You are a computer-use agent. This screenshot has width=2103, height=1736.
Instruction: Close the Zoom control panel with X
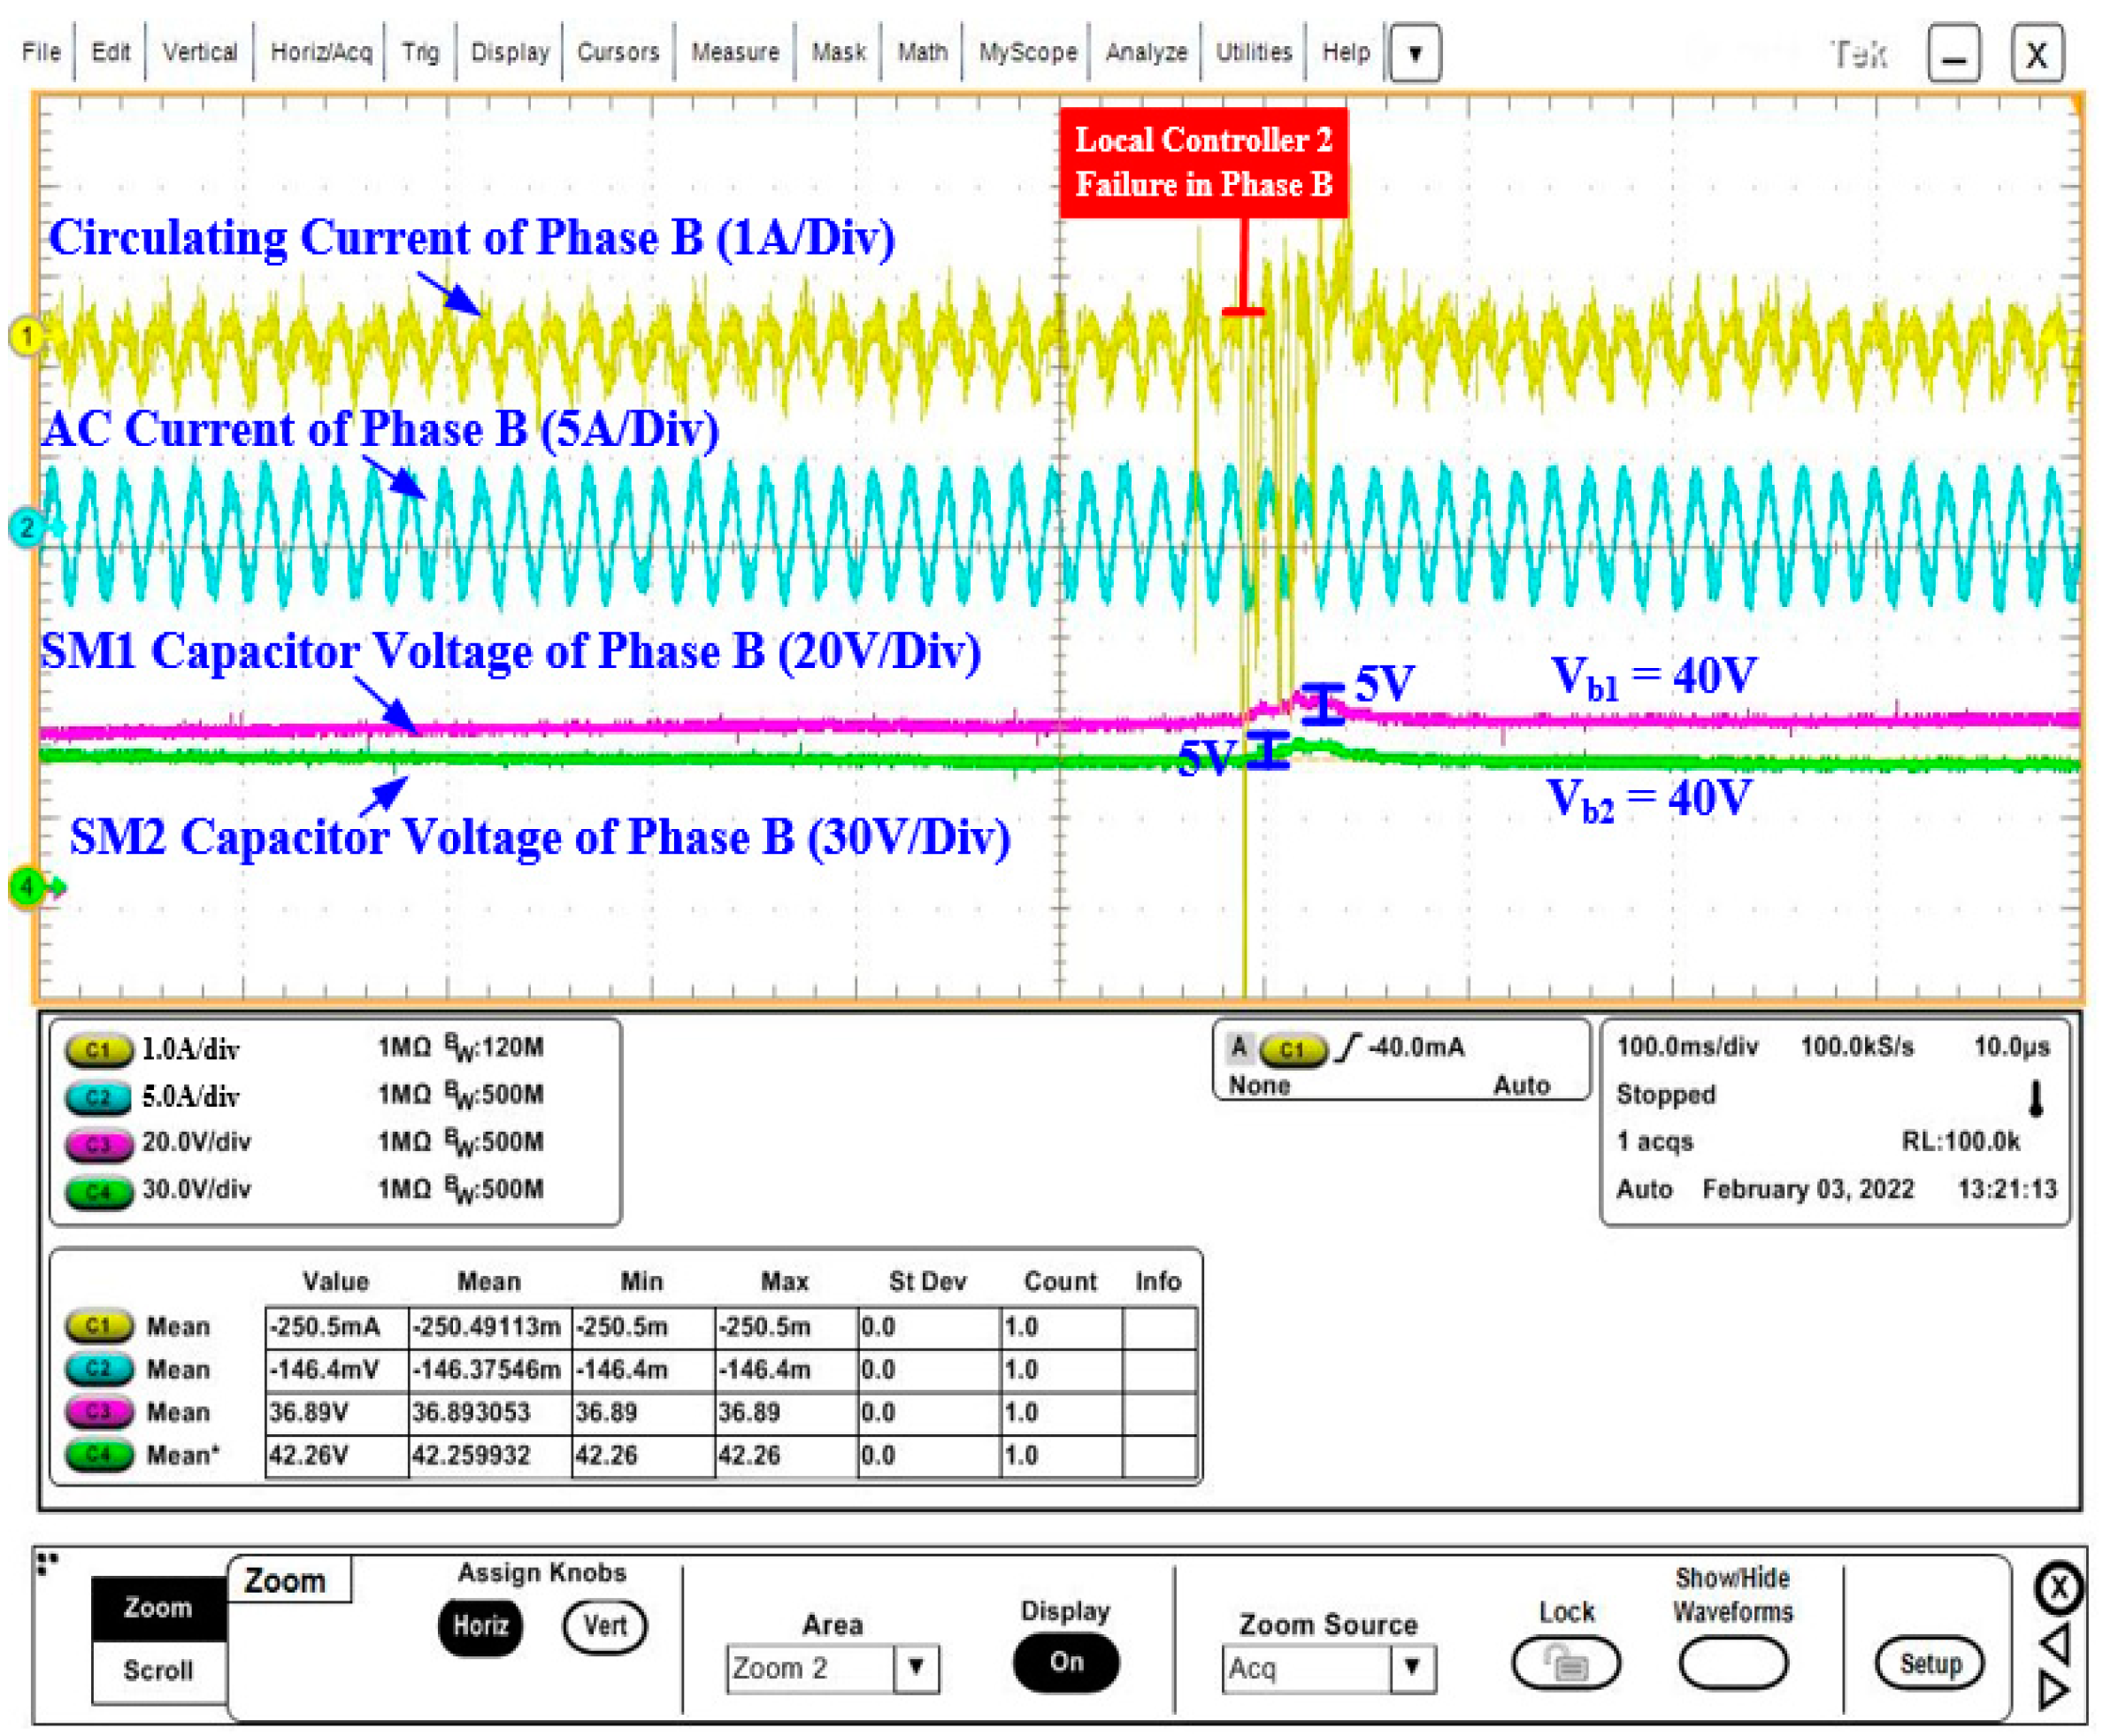[x=2057, y=1587]
